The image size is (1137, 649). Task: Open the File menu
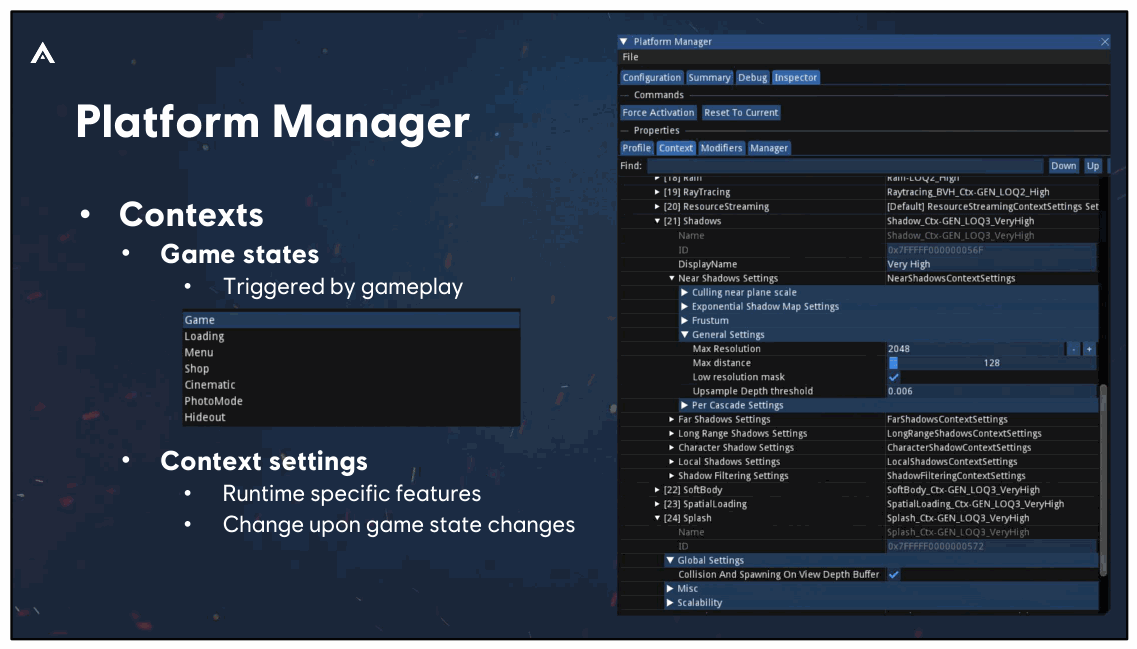click(x=630, y=57)
